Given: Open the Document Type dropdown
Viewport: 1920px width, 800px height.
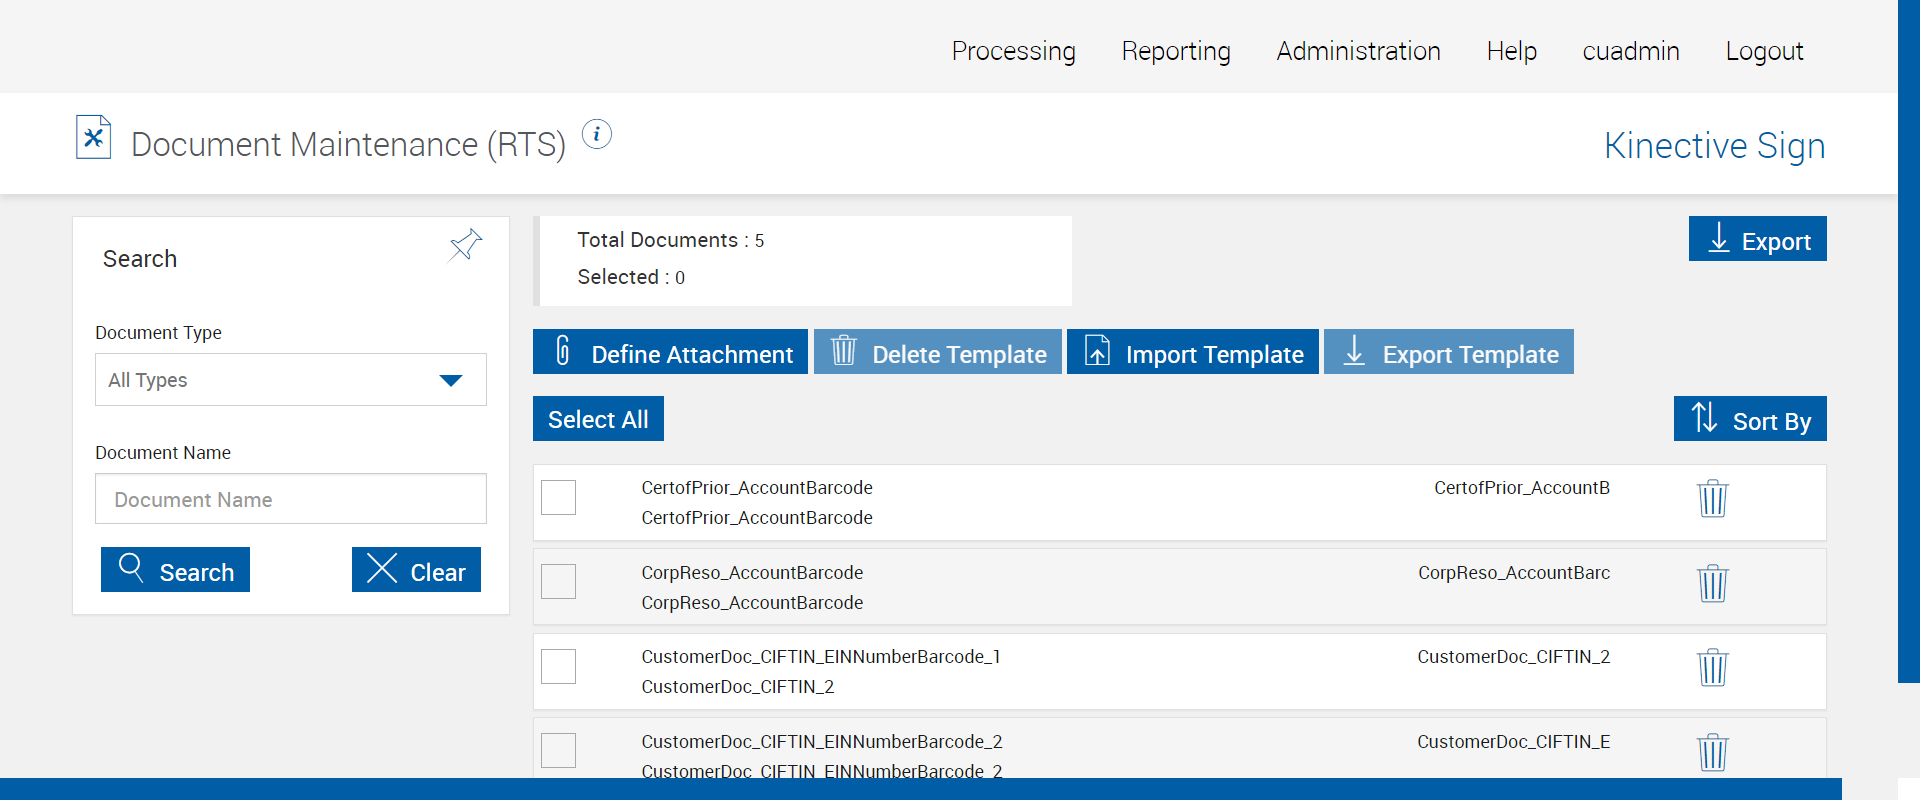Looking at the screenshot, I should click(x=290, y=380).
